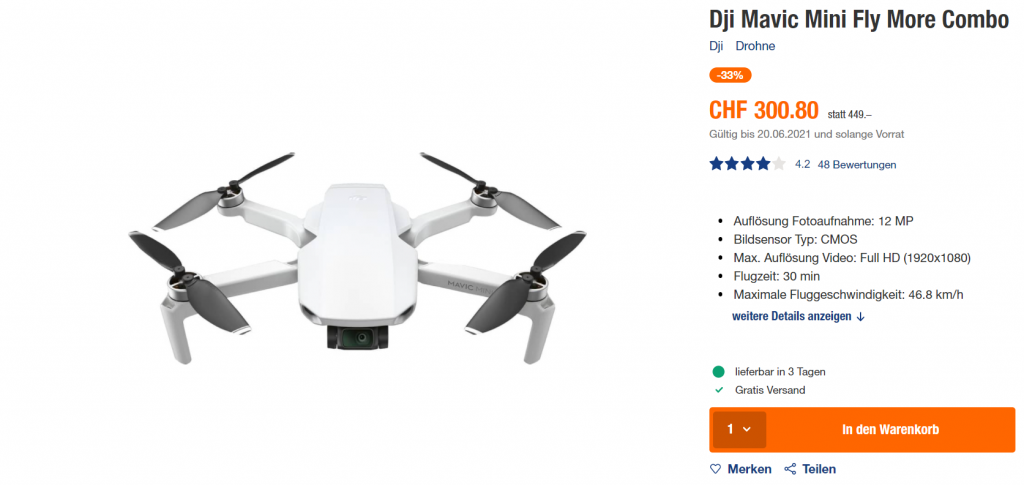1024x485 pixels.
Task: Click the green availability dot indicator
Action: [x=718, y=372]
